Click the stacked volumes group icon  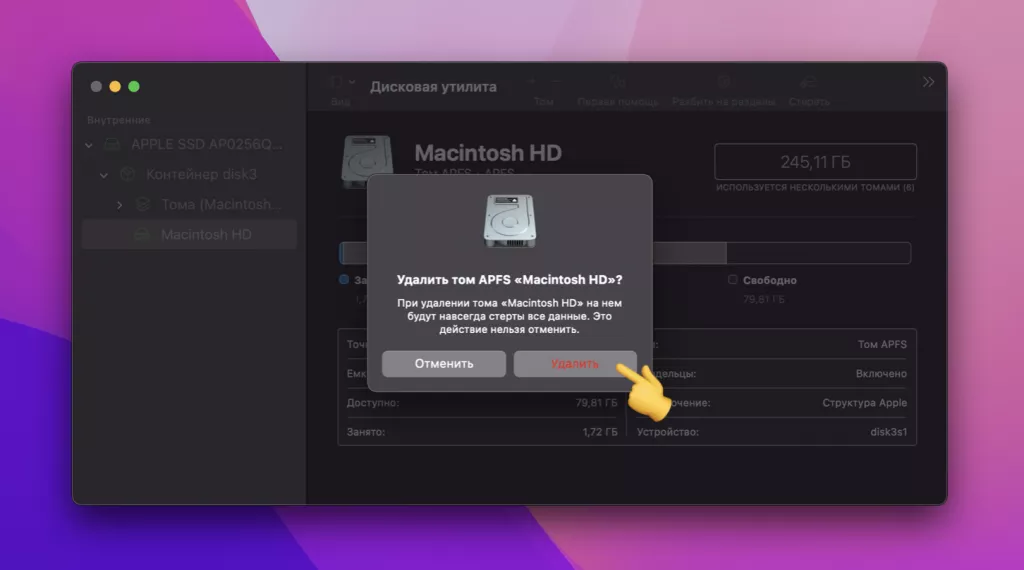pos(143,204)
